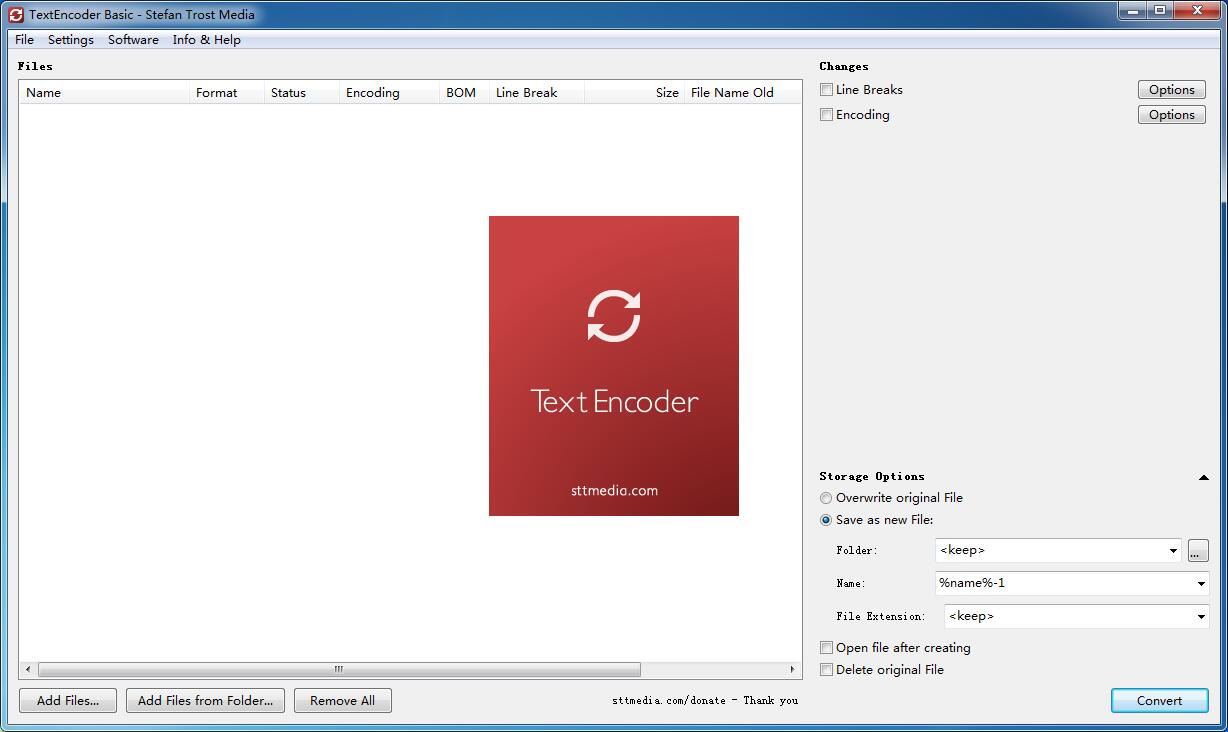Viewport: 1228px width, 732px height.
Task: Check Open file after creating
Action: coord(826,648)
